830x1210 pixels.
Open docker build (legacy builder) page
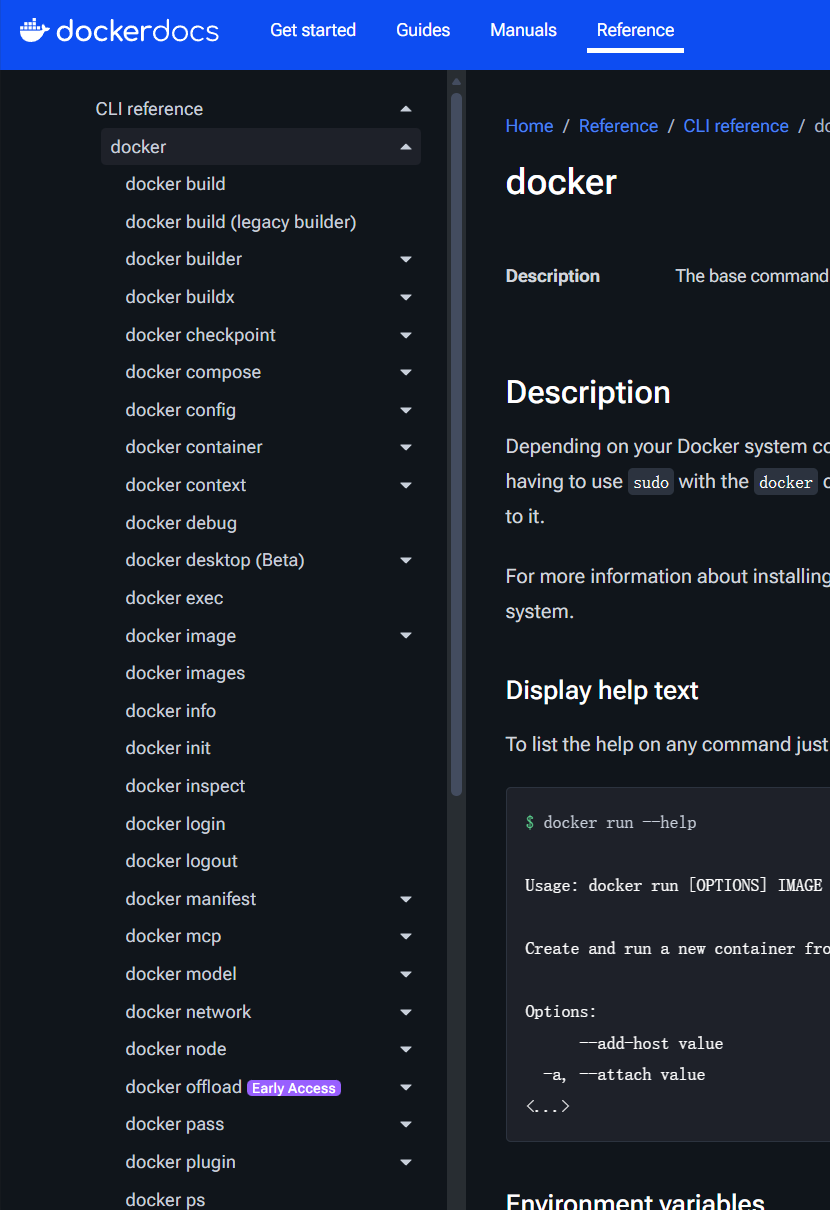tap(241, 222)
